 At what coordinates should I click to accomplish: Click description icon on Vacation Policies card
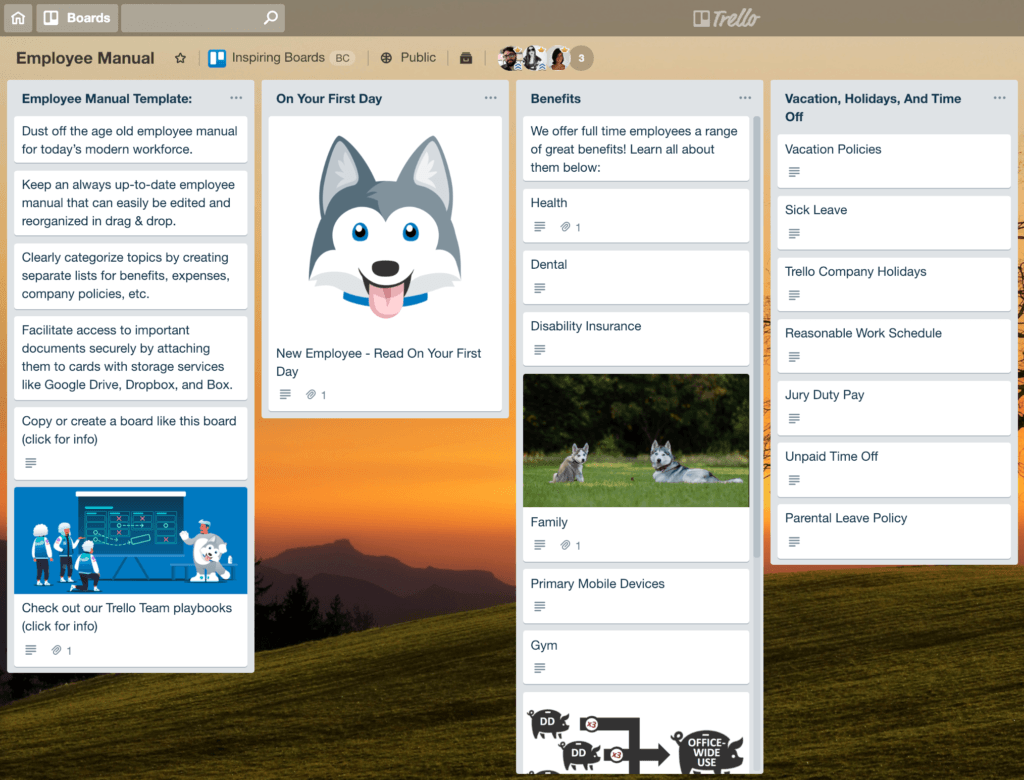[x=794, y=172]
